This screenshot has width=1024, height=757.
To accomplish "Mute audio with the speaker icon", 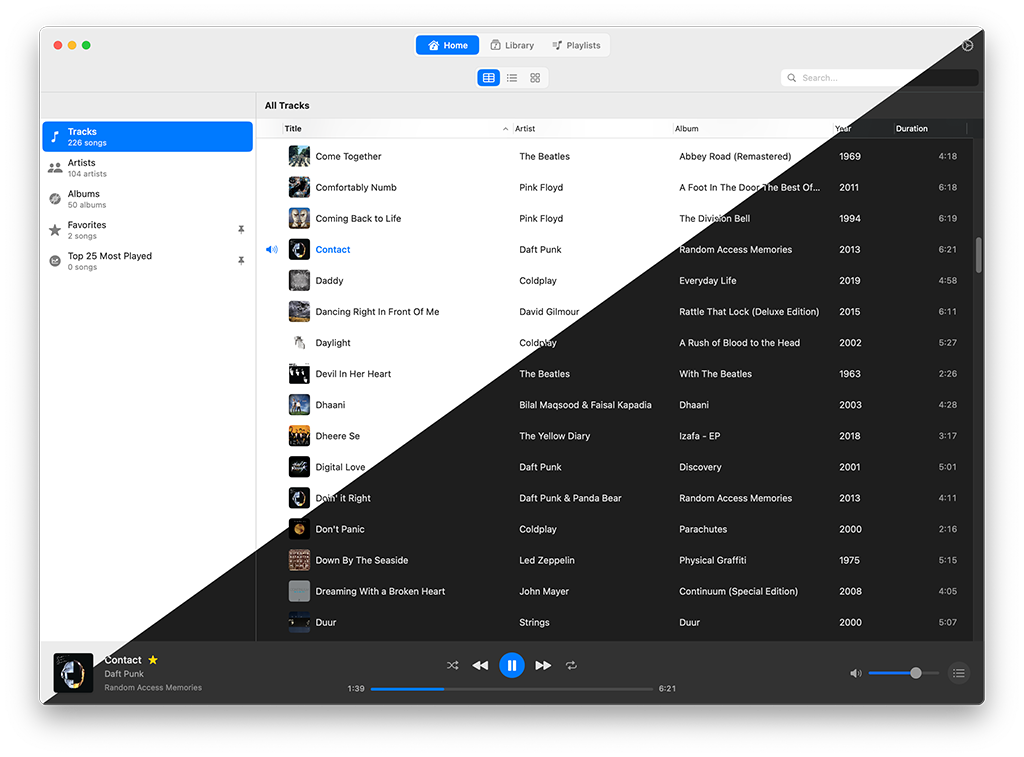I will click(856, 673).
